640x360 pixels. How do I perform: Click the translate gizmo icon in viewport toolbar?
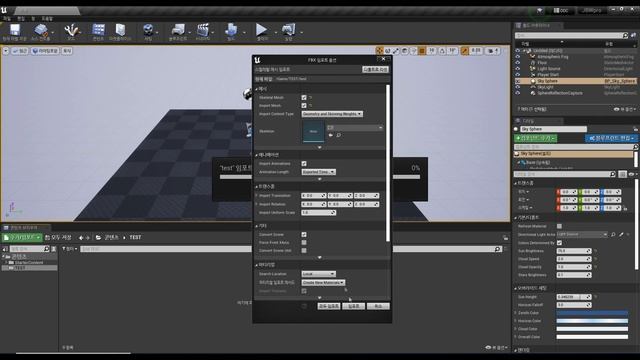tap(380, 51)
